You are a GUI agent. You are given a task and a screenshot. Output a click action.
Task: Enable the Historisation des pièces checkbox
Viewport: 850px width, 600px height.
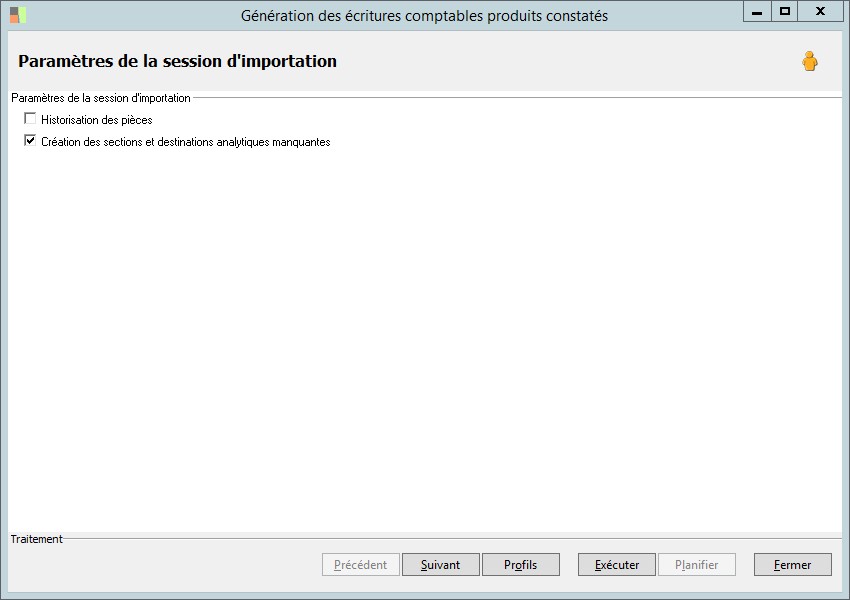(x=30, y=119)
